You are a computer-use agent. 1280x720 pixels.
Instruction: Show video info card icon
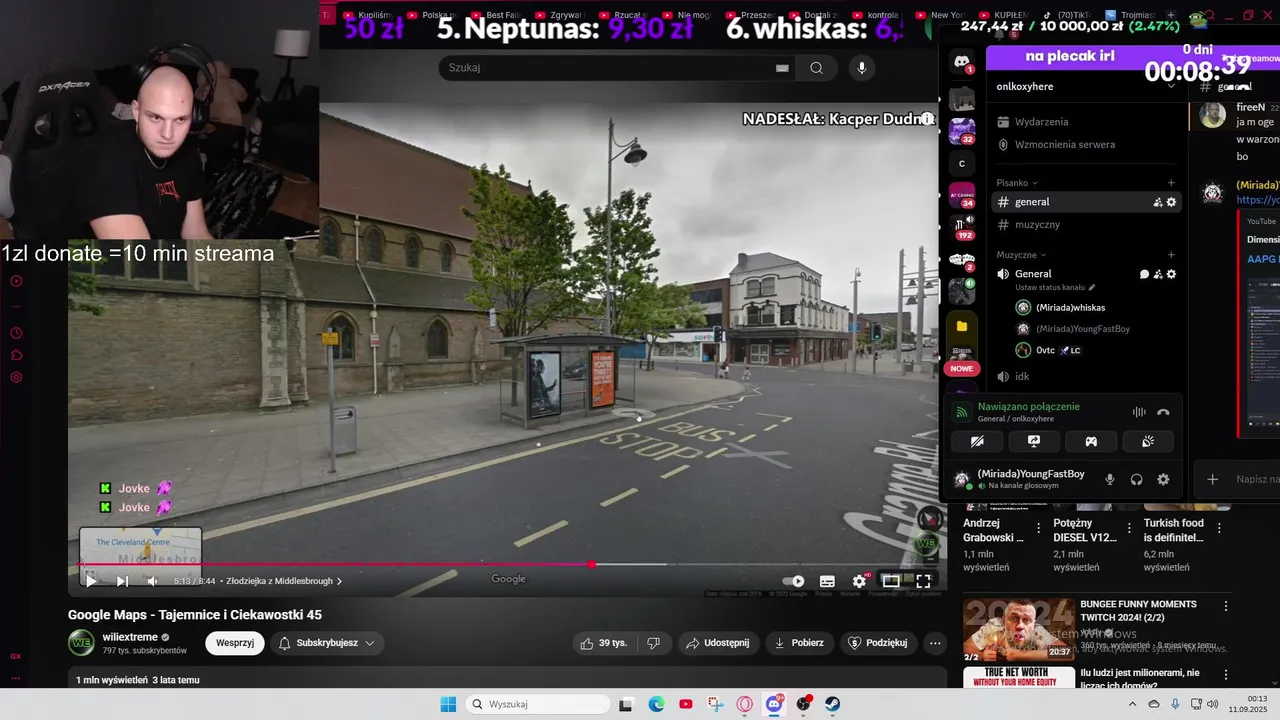point(927,119)
